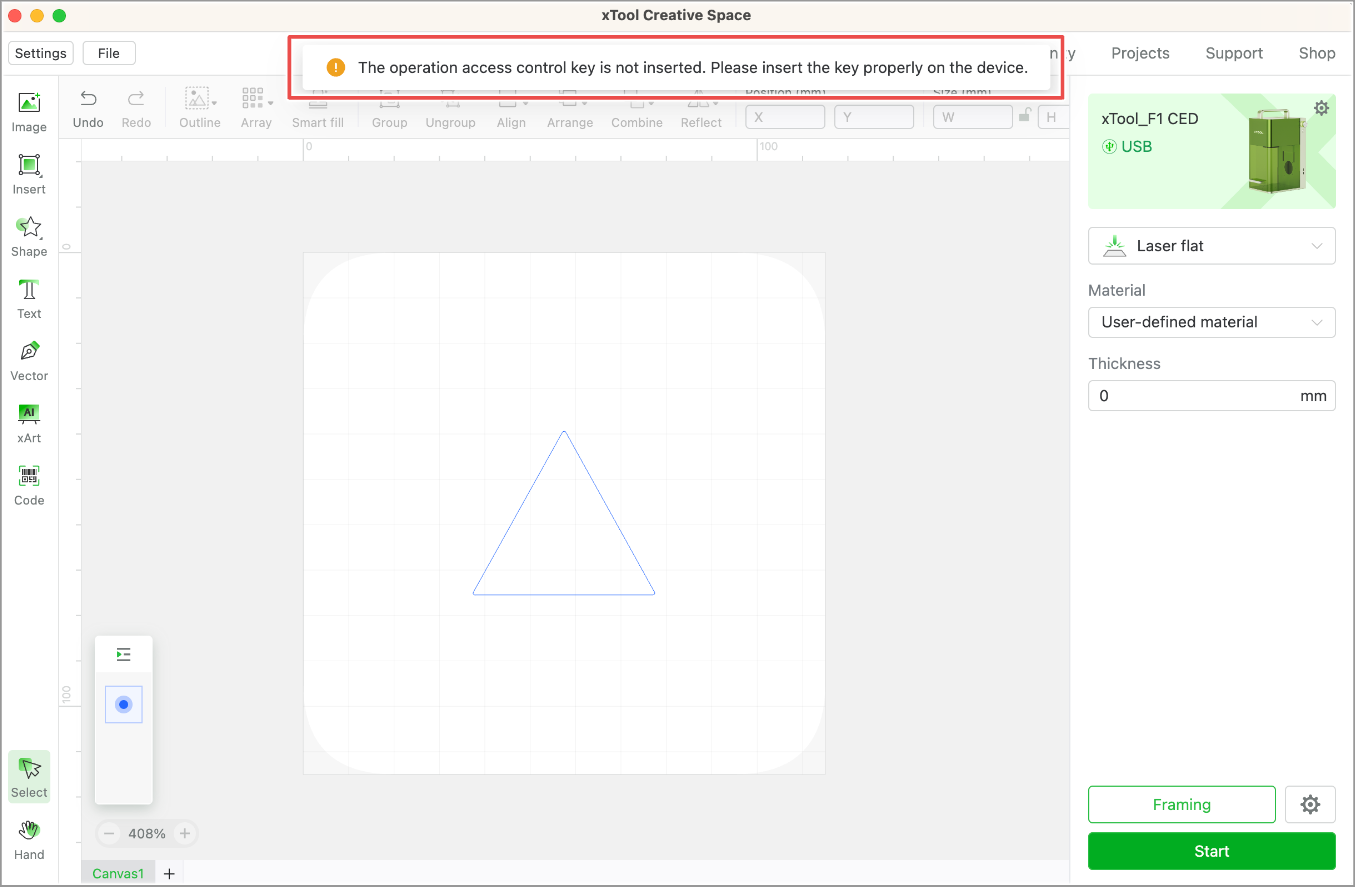Open the Outline tool

200,108
